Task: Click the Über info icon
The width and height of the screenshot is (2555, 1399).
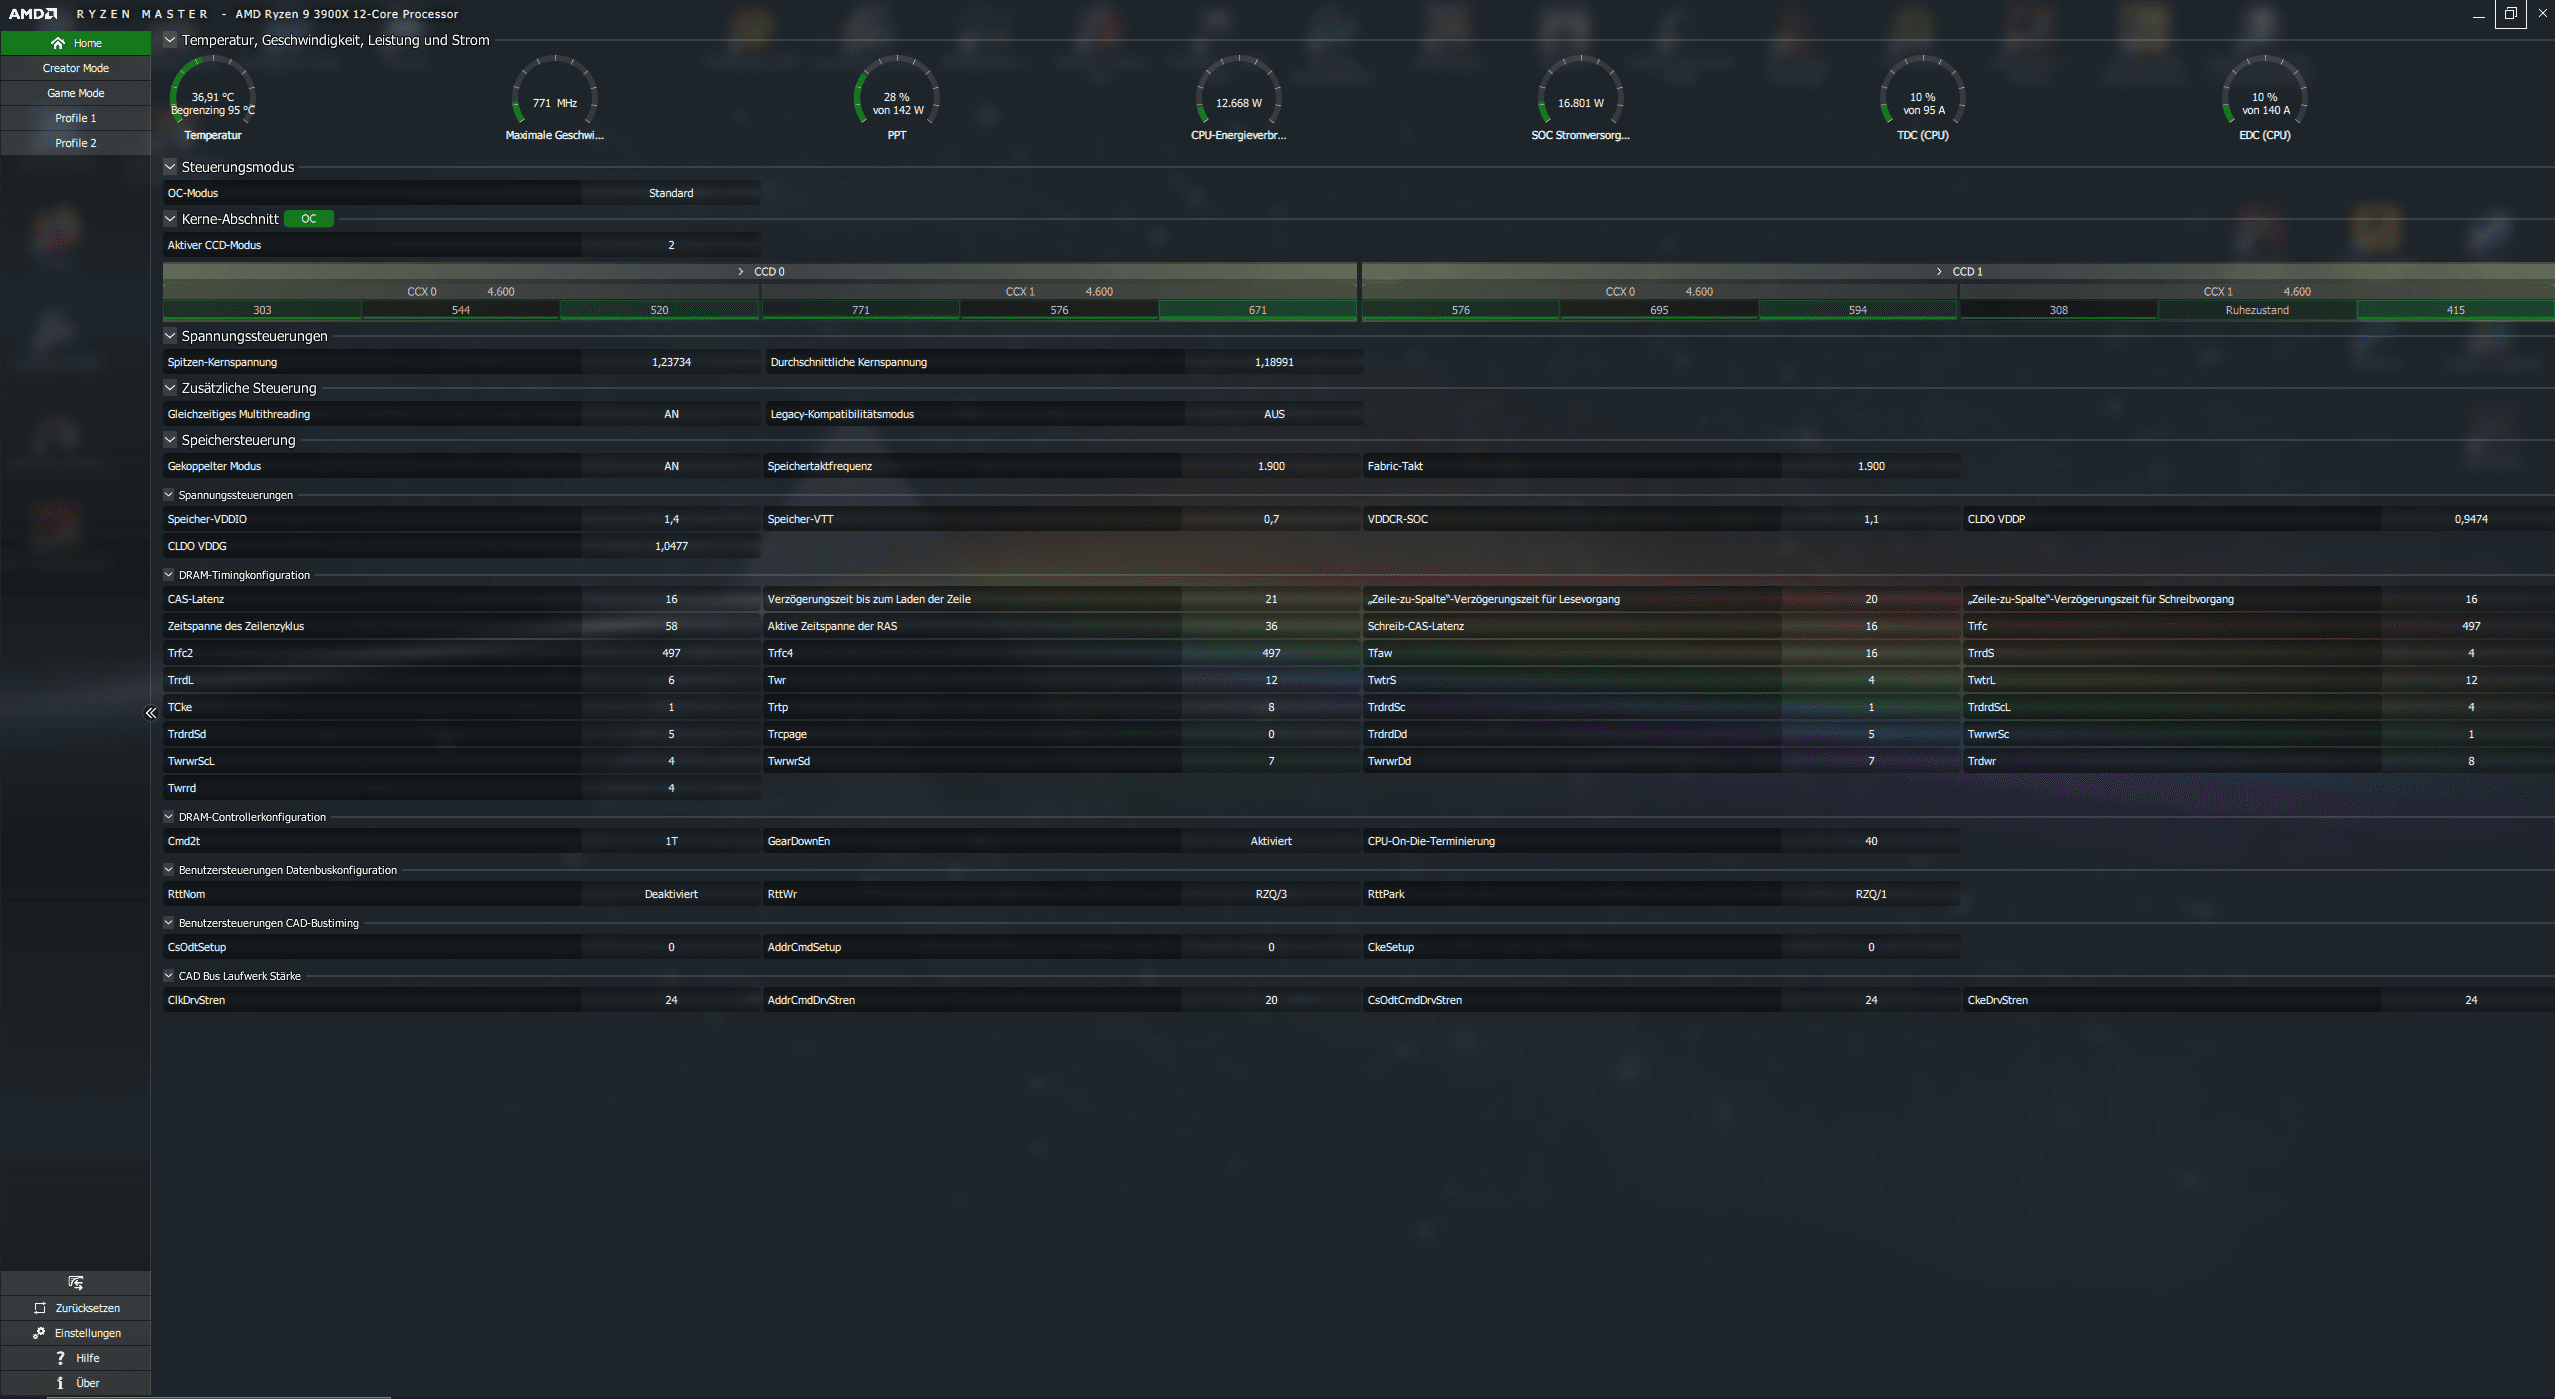Action: (x=60, y=1383)
